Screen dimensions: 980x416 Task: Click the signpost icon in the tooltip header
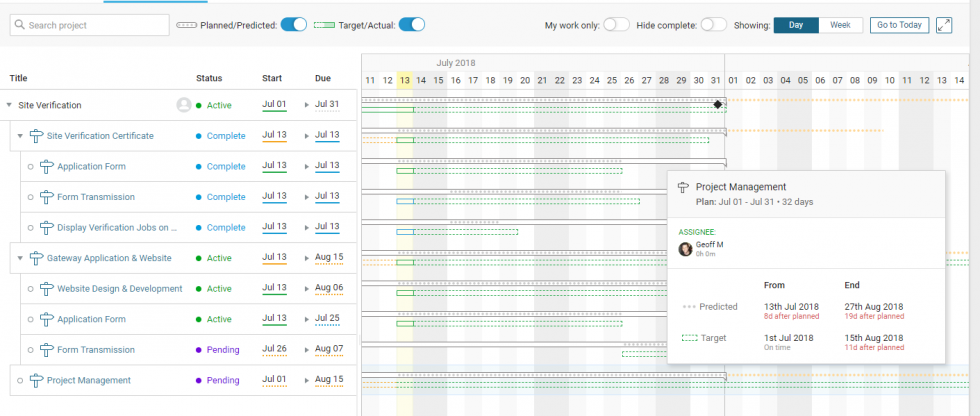[684, 187]
